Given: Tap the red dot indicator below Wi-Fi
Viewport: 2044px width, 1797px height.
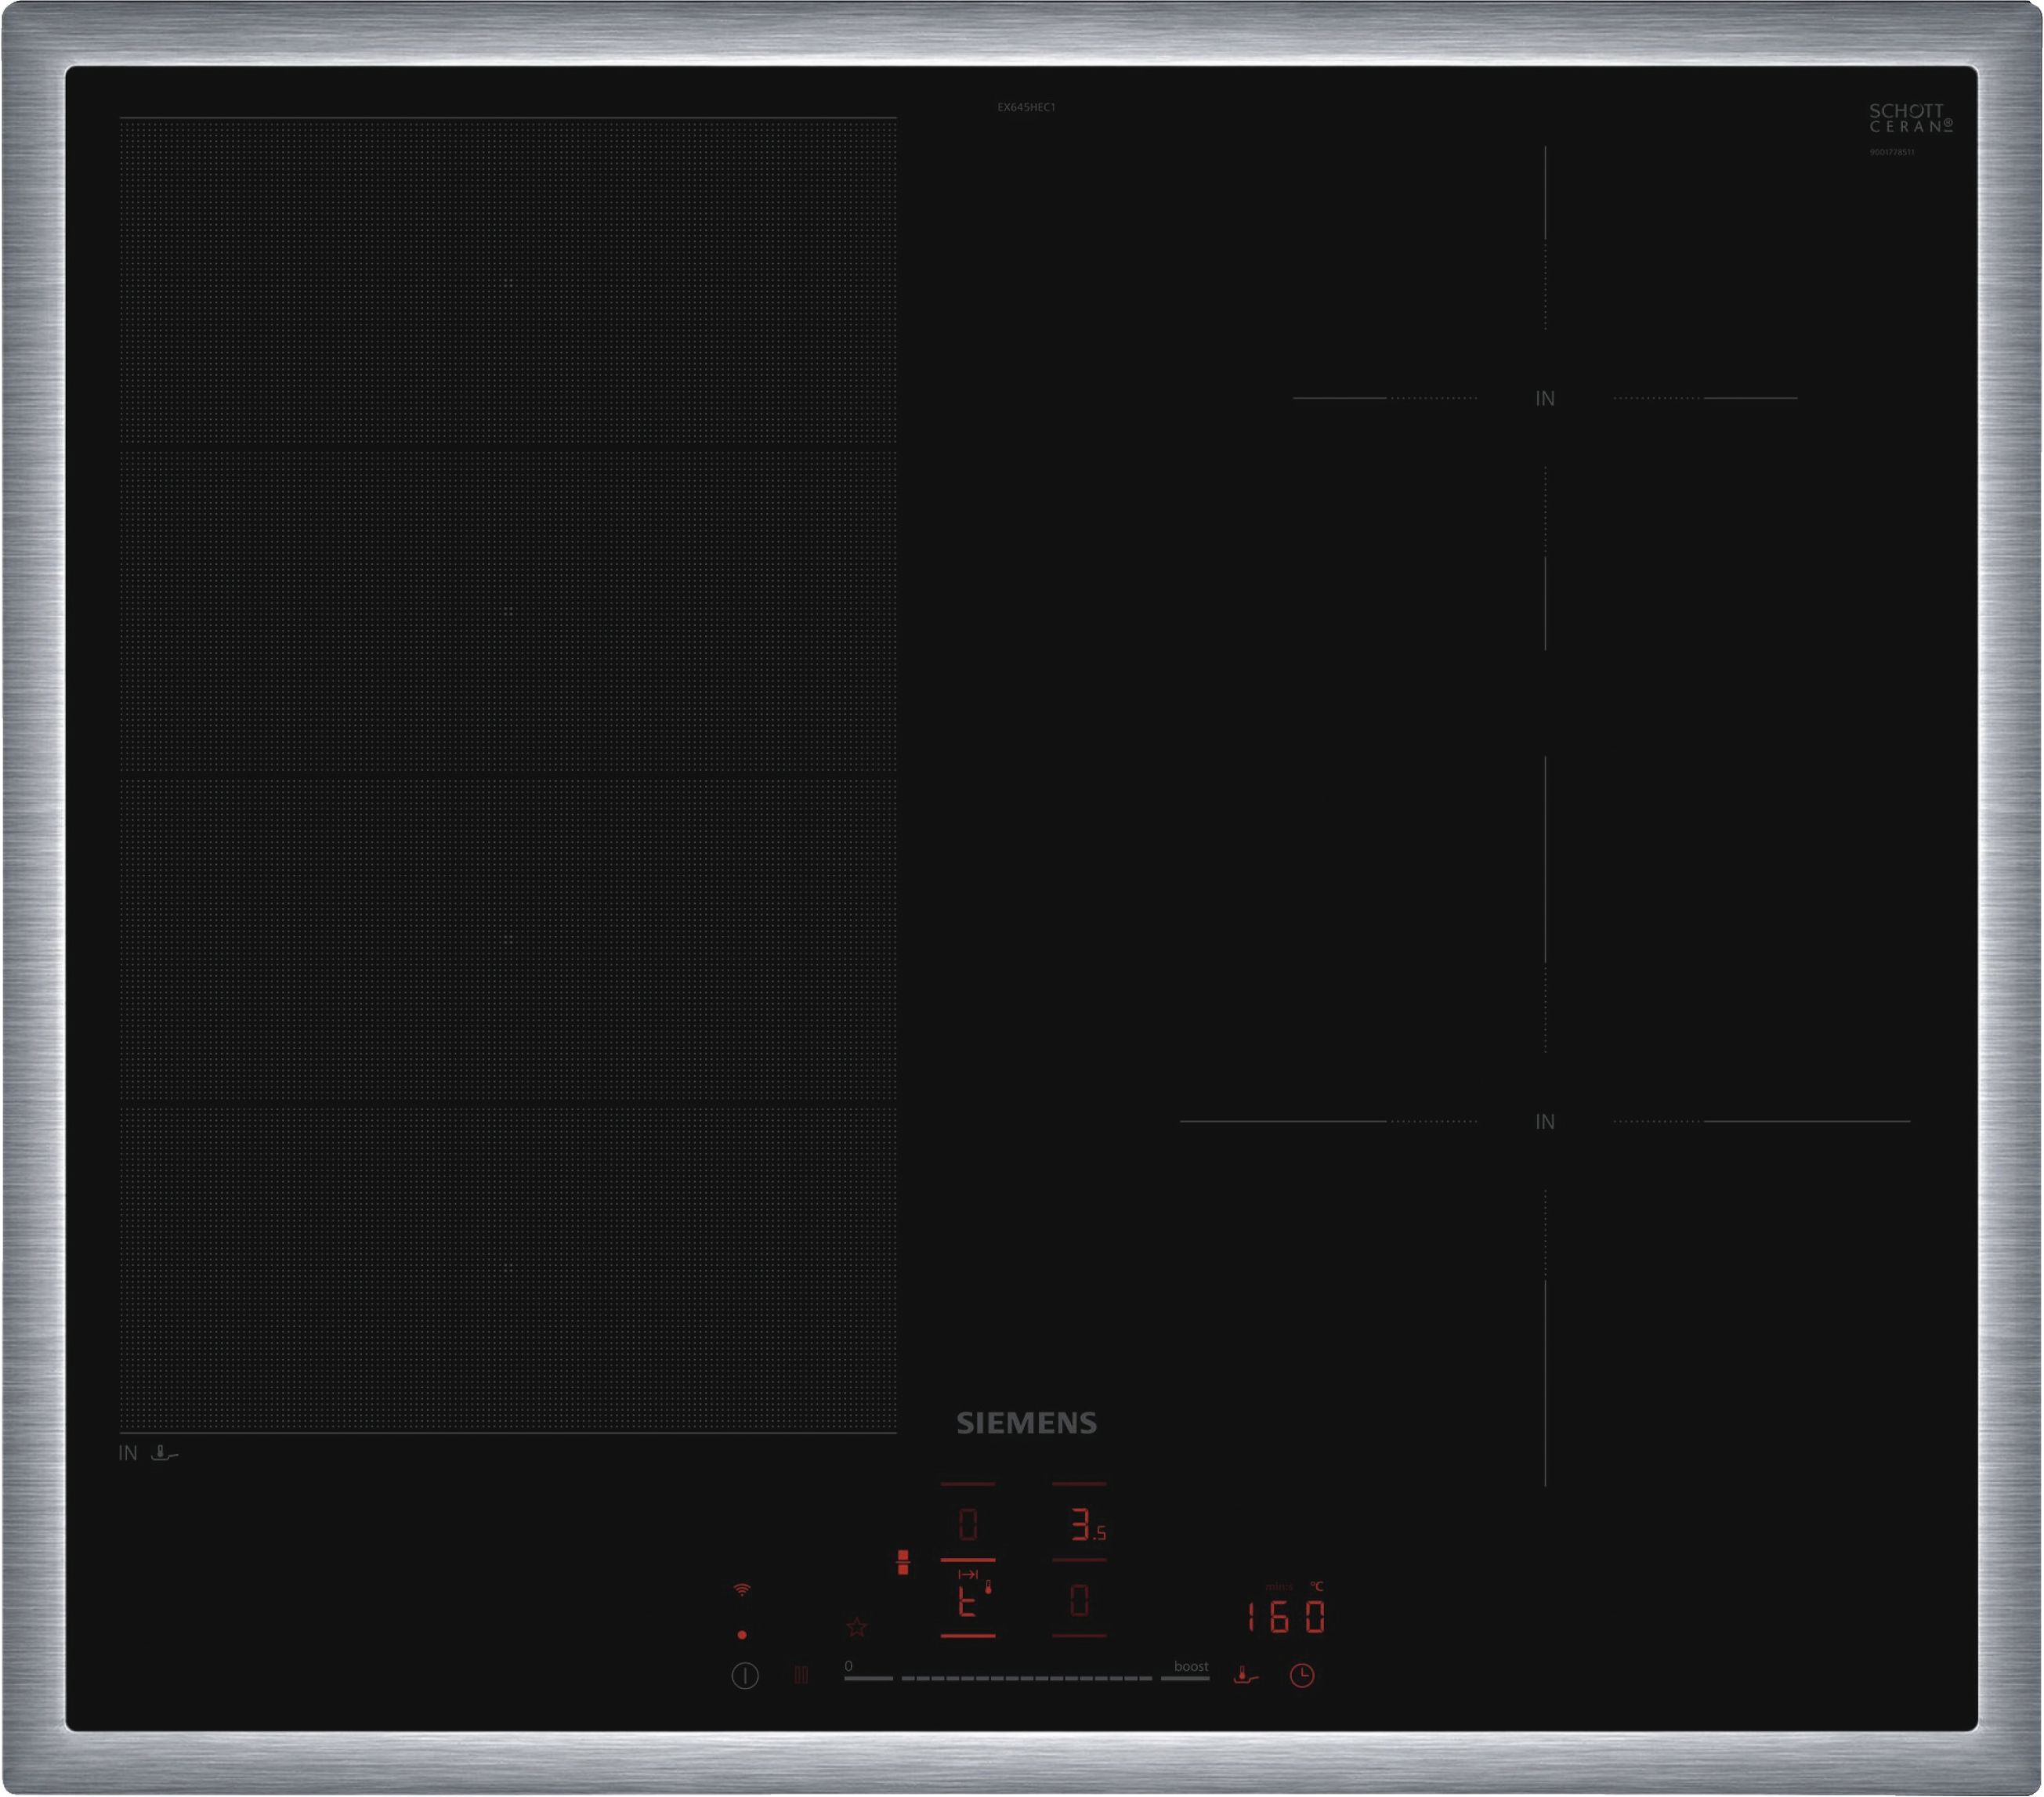Looking at the screenshot, I should 742,1635.
